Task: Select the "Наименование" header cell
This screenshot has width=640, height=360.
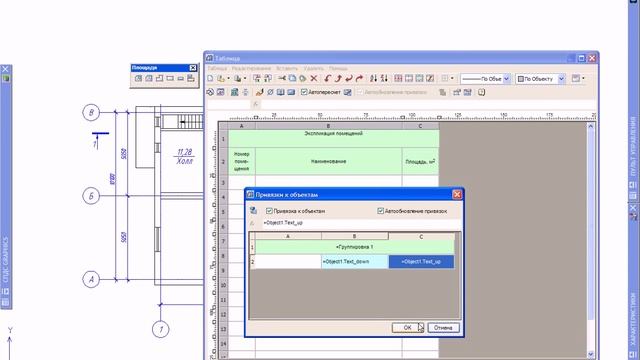Action: [x=329, y=162]
